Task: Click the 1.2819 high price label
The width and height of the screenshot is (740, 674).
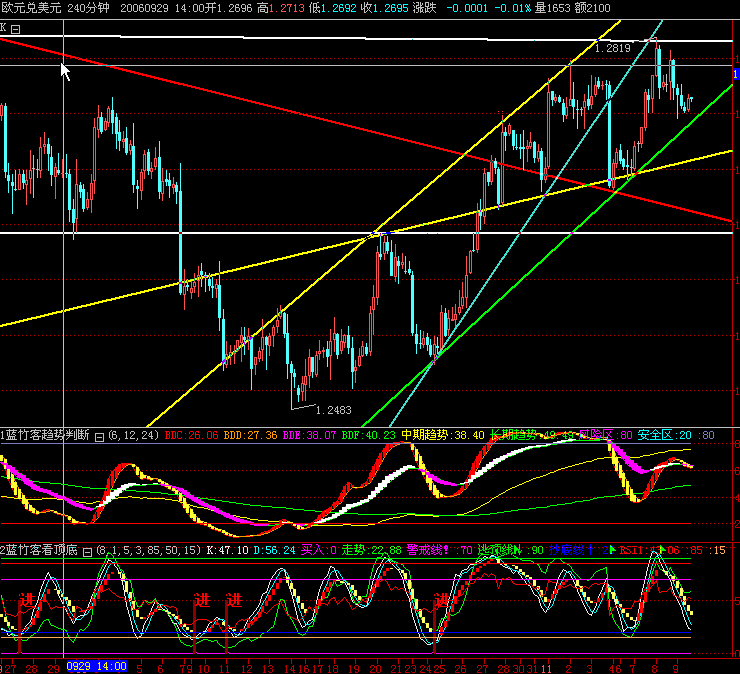Action: coord(612,48)
